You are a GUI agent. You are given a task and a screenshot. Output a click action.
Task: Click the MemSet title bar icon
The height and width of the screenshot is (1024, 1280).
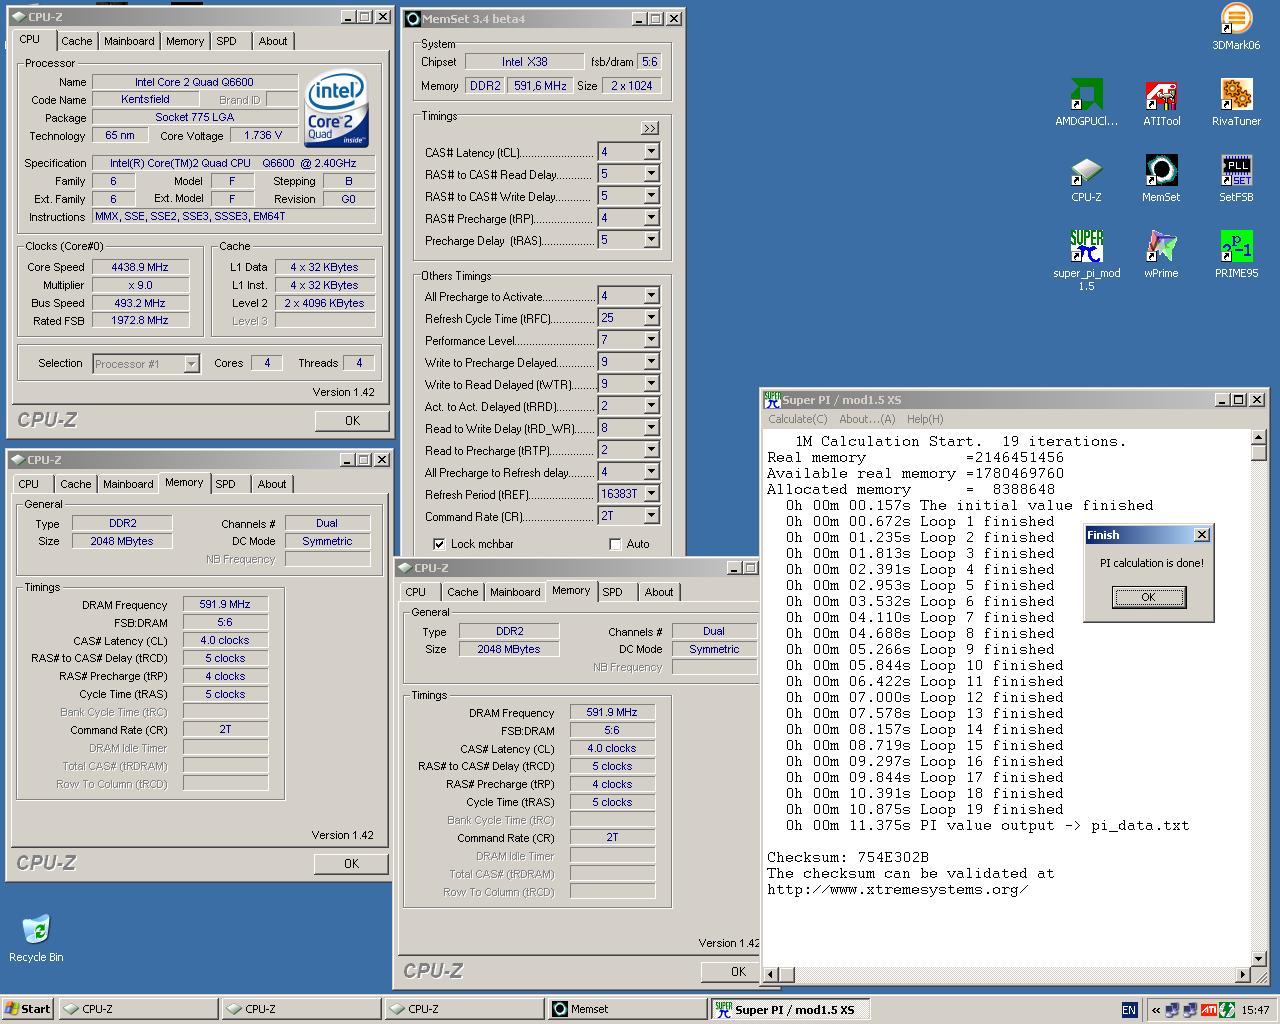(x=412, y=18)
